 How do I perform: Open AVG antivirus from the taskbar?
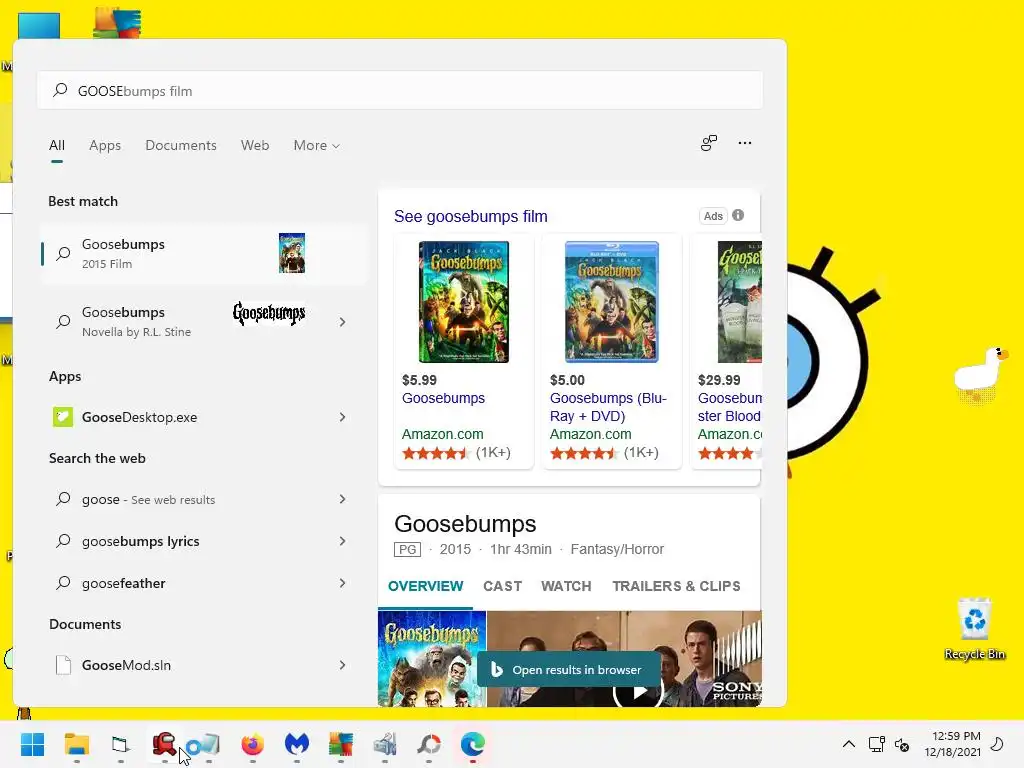341,744
